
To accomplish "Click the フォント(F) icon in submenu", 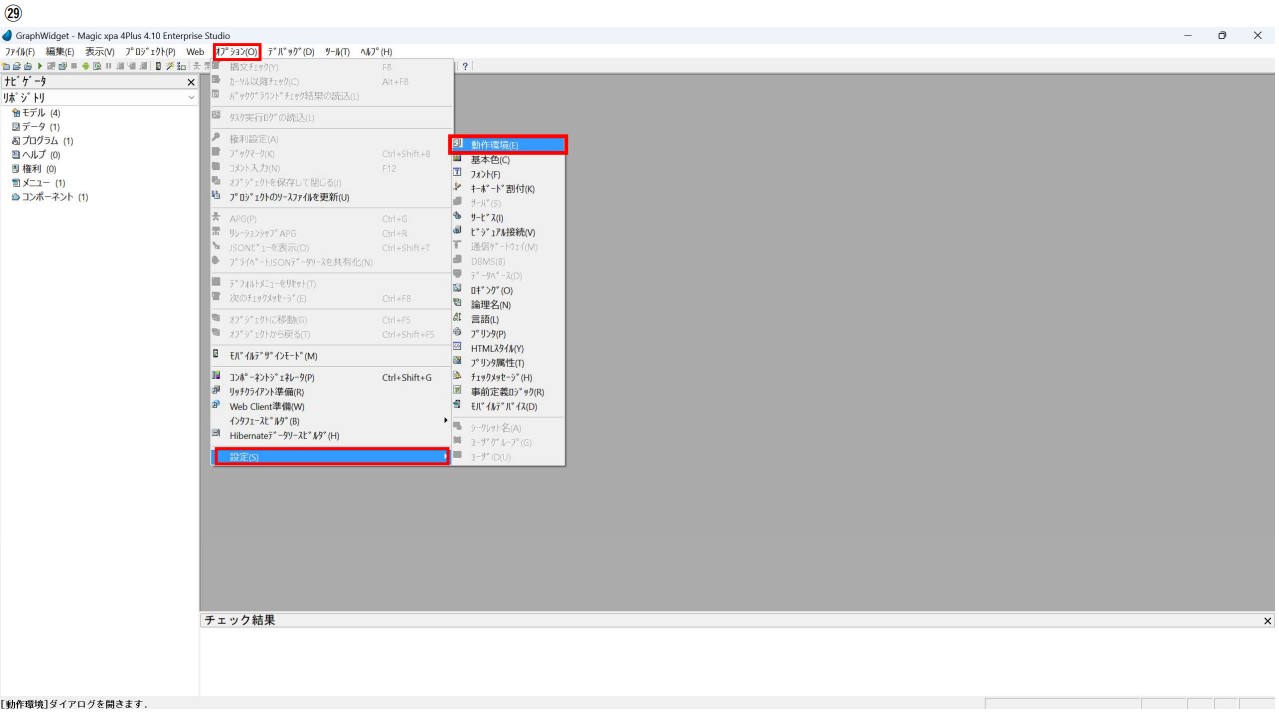I will (x=457, y=174).
